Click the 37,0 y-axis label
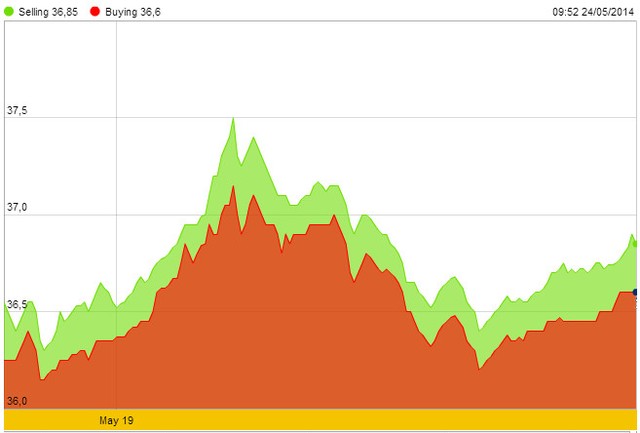The image size is (640, 433). click(x=17, y=208)
